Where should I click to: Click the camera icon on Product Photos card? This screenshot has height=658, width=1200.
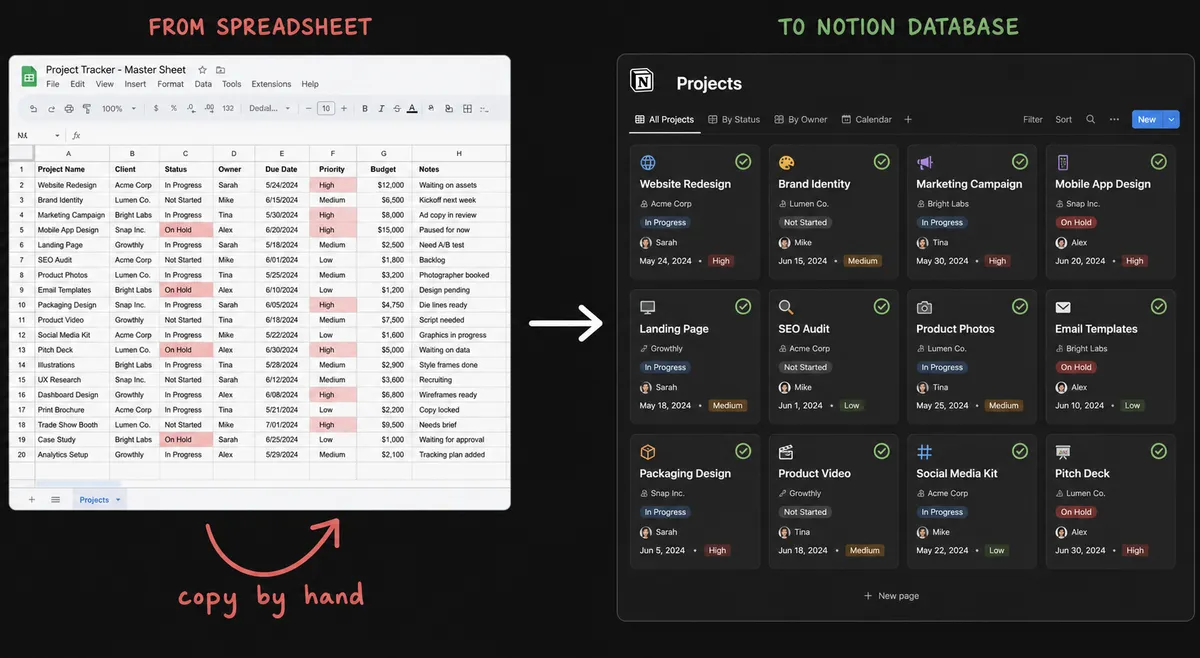click(925, 307)
